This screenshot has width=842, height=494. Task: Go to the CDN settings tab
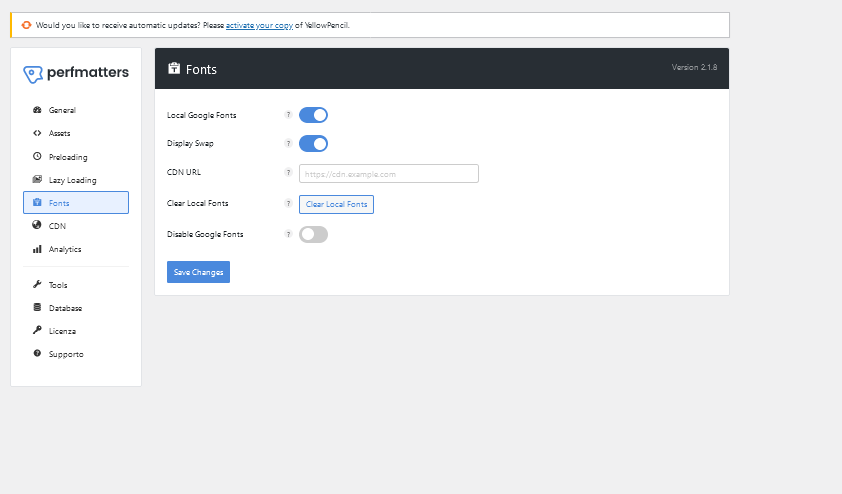click(x=76, y=226)
